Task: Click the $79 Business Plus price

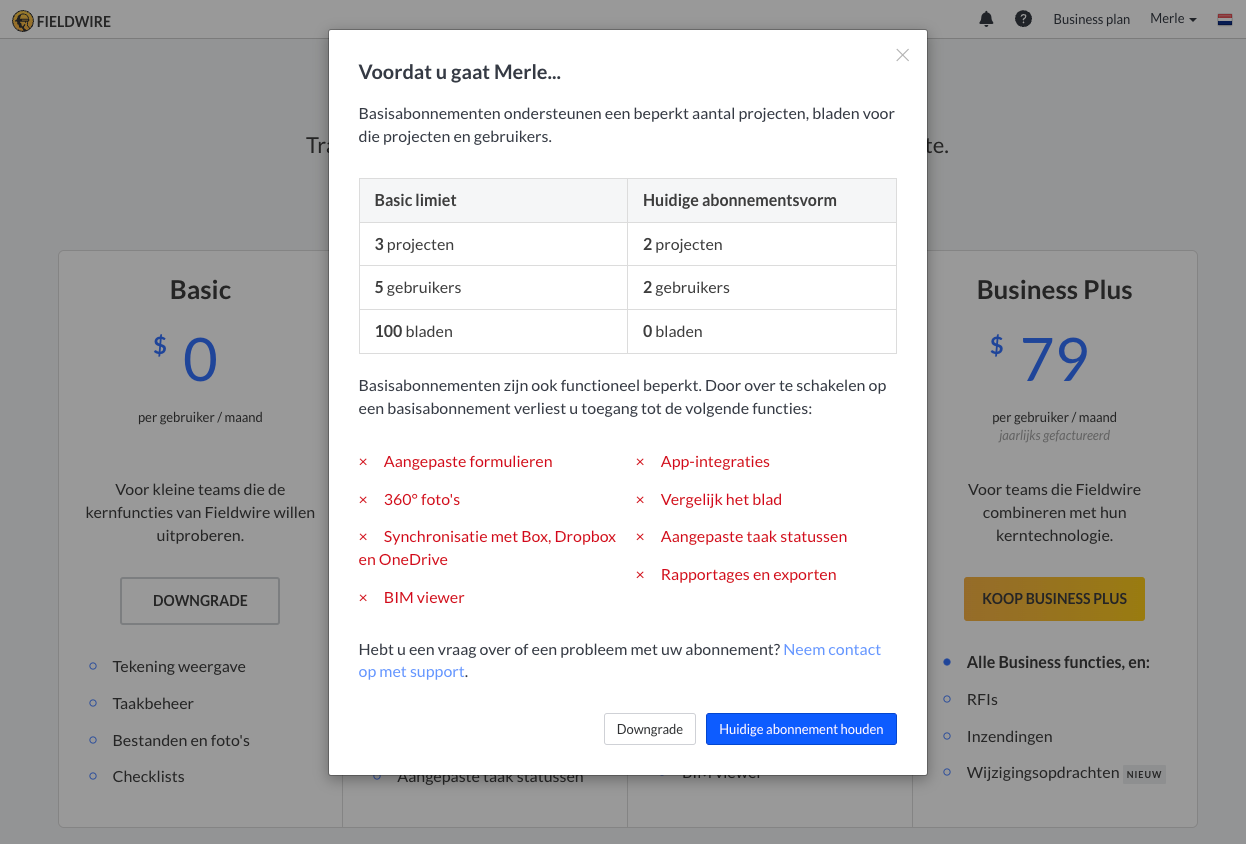Action: [1040, 360]
